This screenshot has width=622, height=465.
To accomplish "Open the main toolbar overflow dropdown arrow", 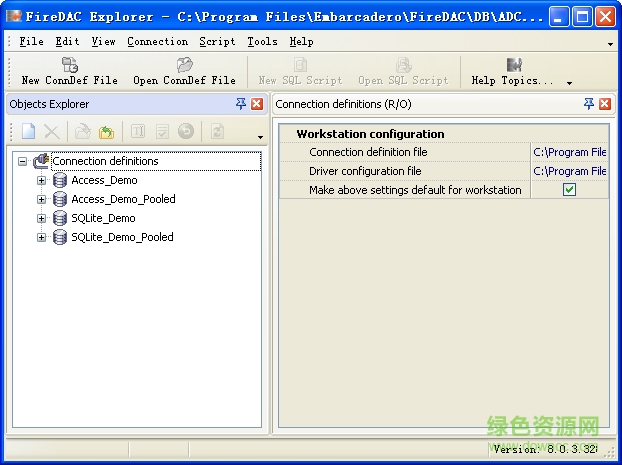I will 569,83.
